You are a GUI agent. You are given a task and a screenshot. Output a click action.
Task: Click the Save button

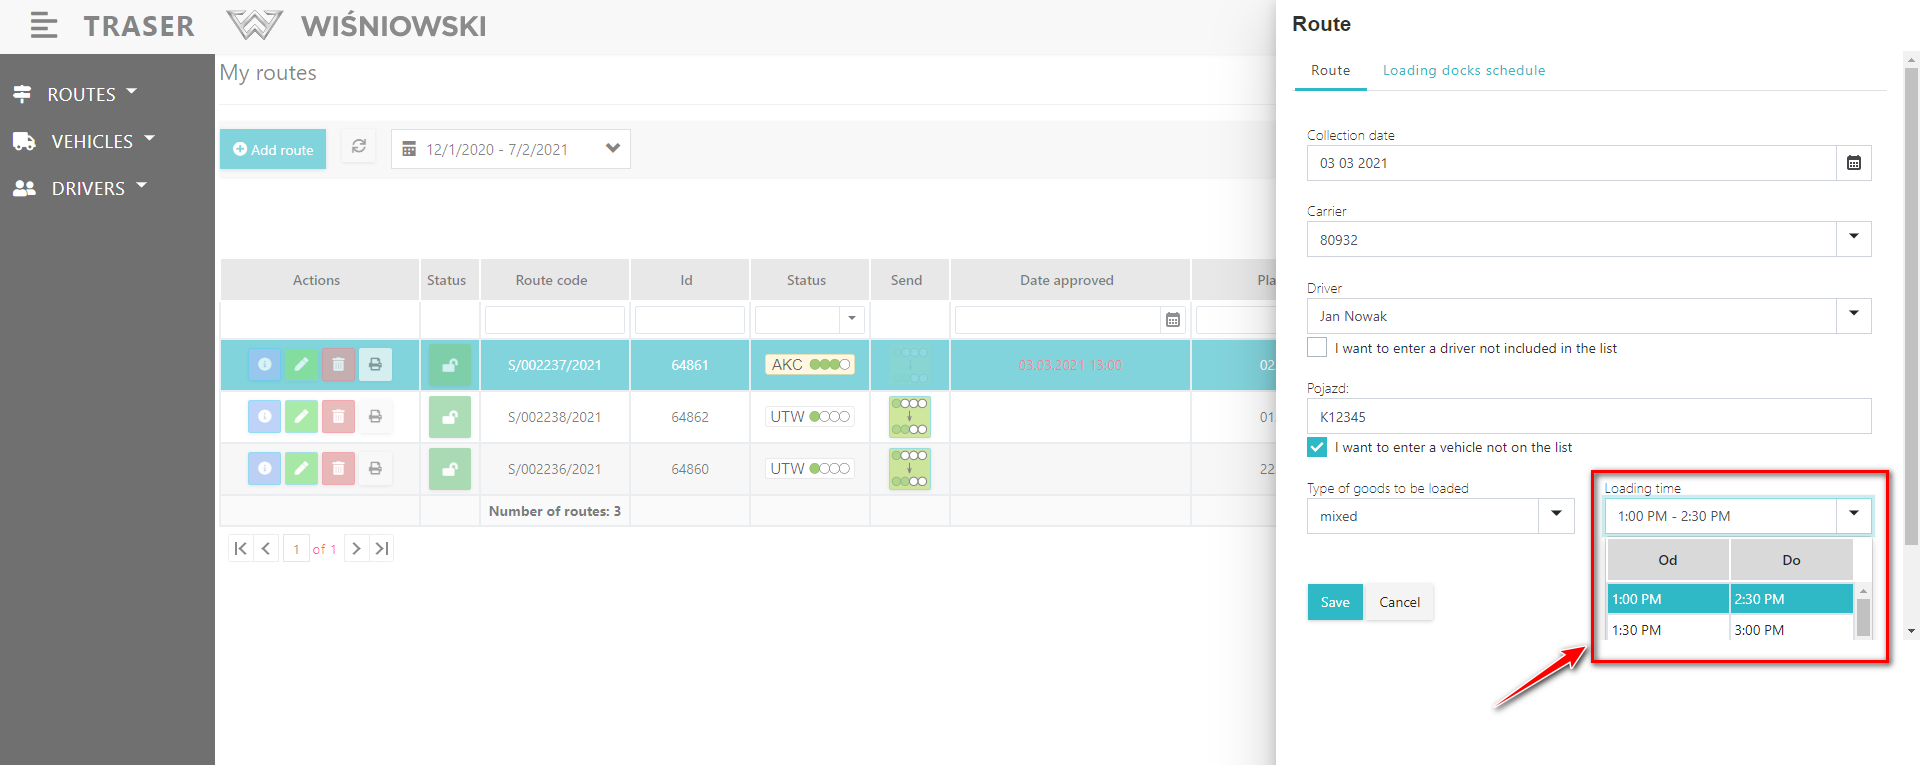click(x=1334, y=602)
